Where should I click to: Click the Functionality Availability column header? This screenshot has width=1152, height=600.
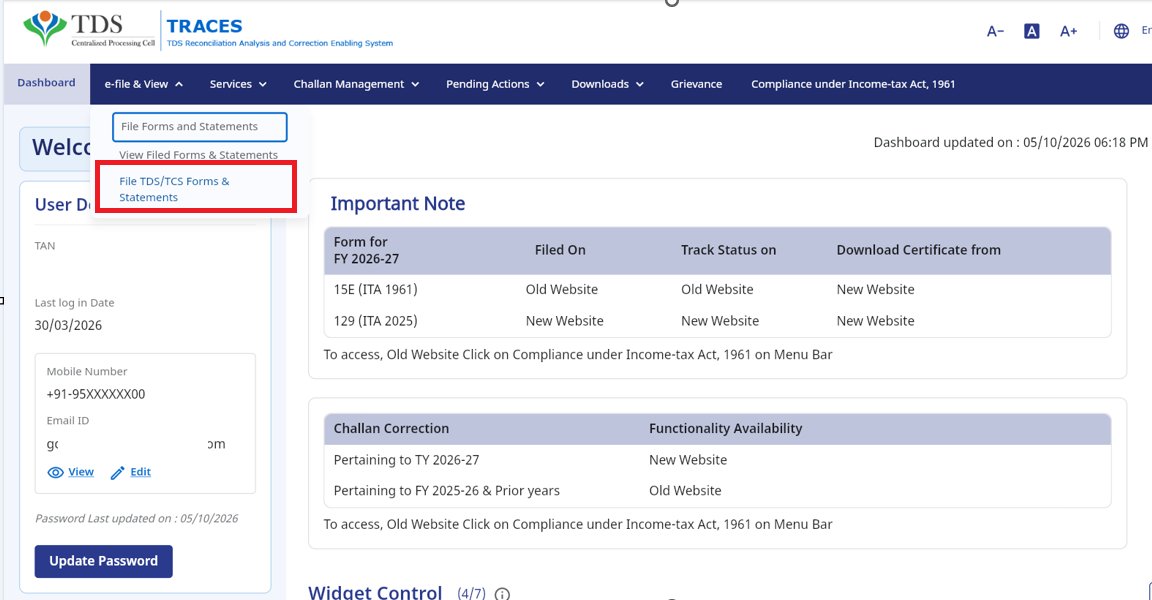[x=725, y=428]
